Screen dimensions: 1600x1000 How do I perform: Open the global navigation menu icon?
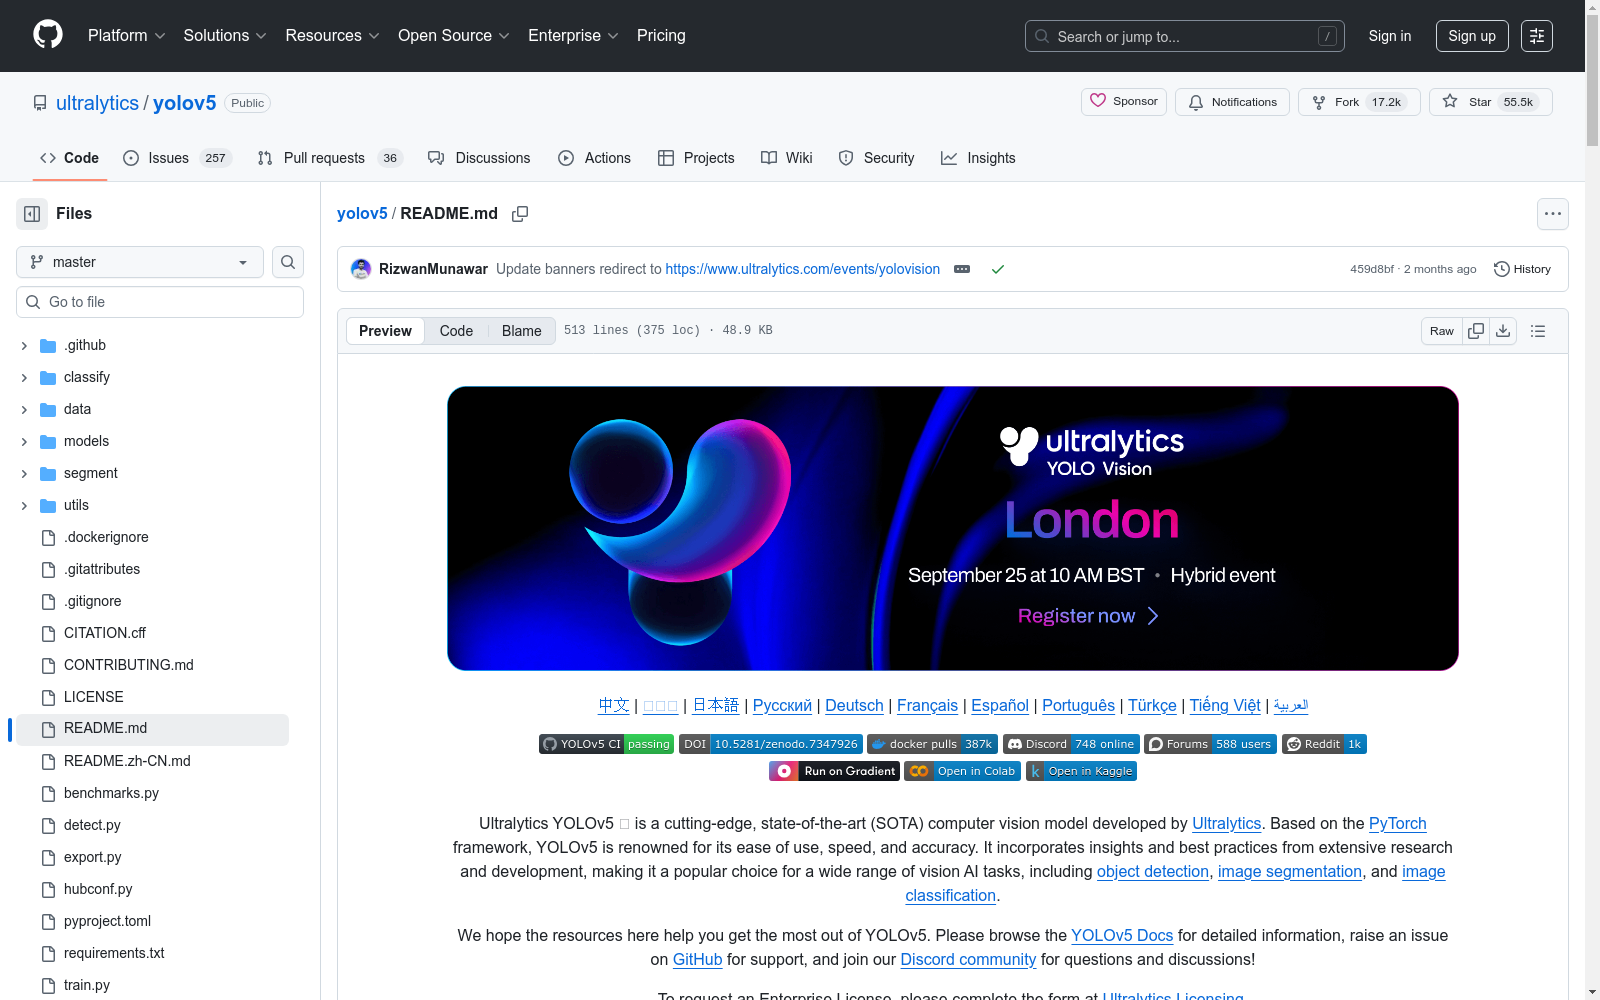[1537, 36]
